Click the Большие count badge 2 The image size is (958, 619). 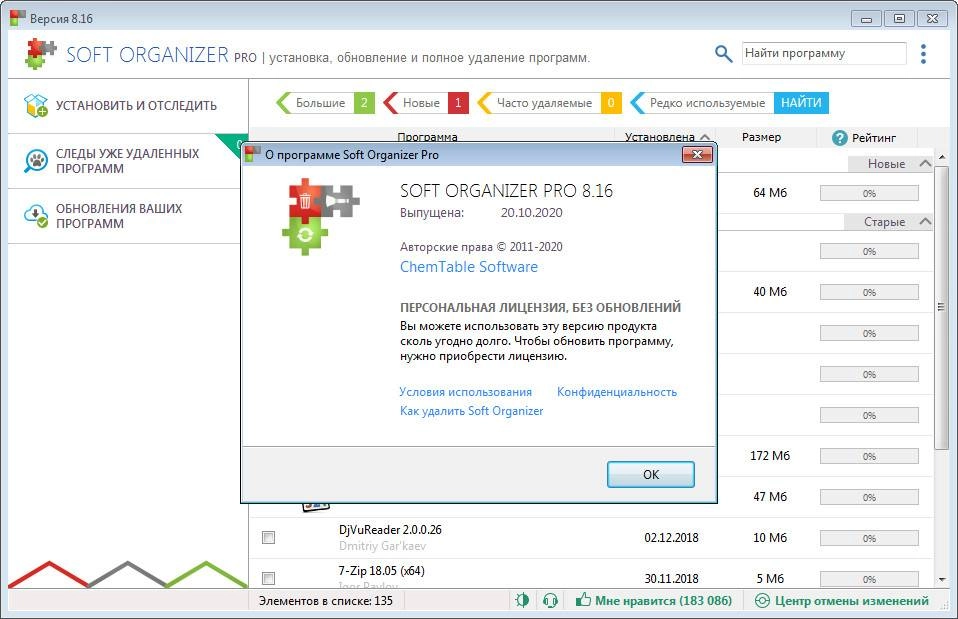(x=364, y=103)
